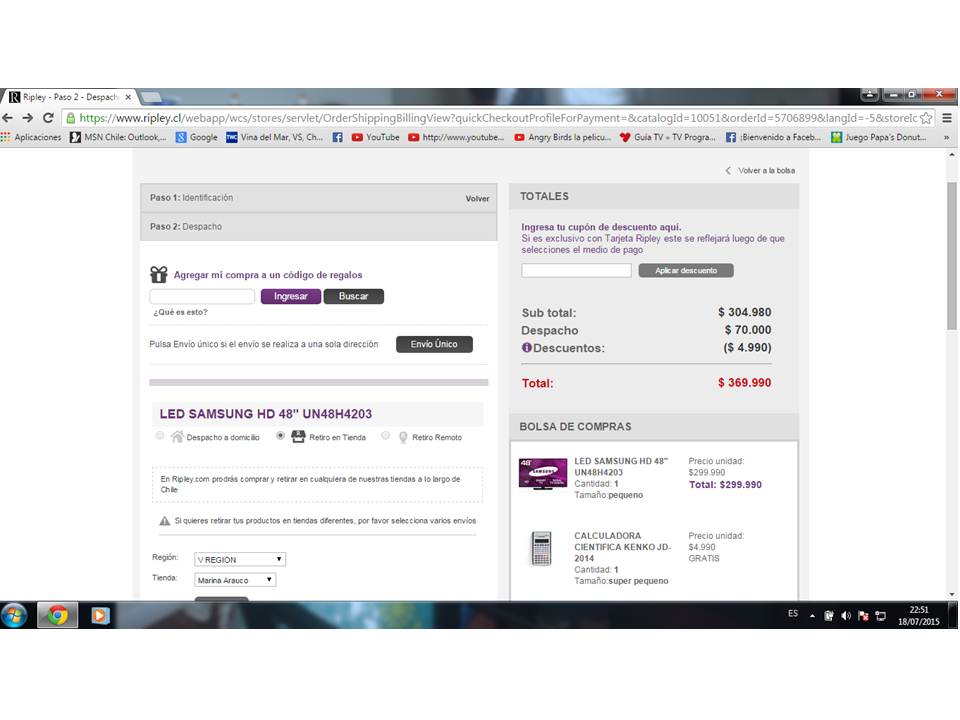Click Aplicar descuento button
The height and width of the screenshot is (720, 960).
686,271
